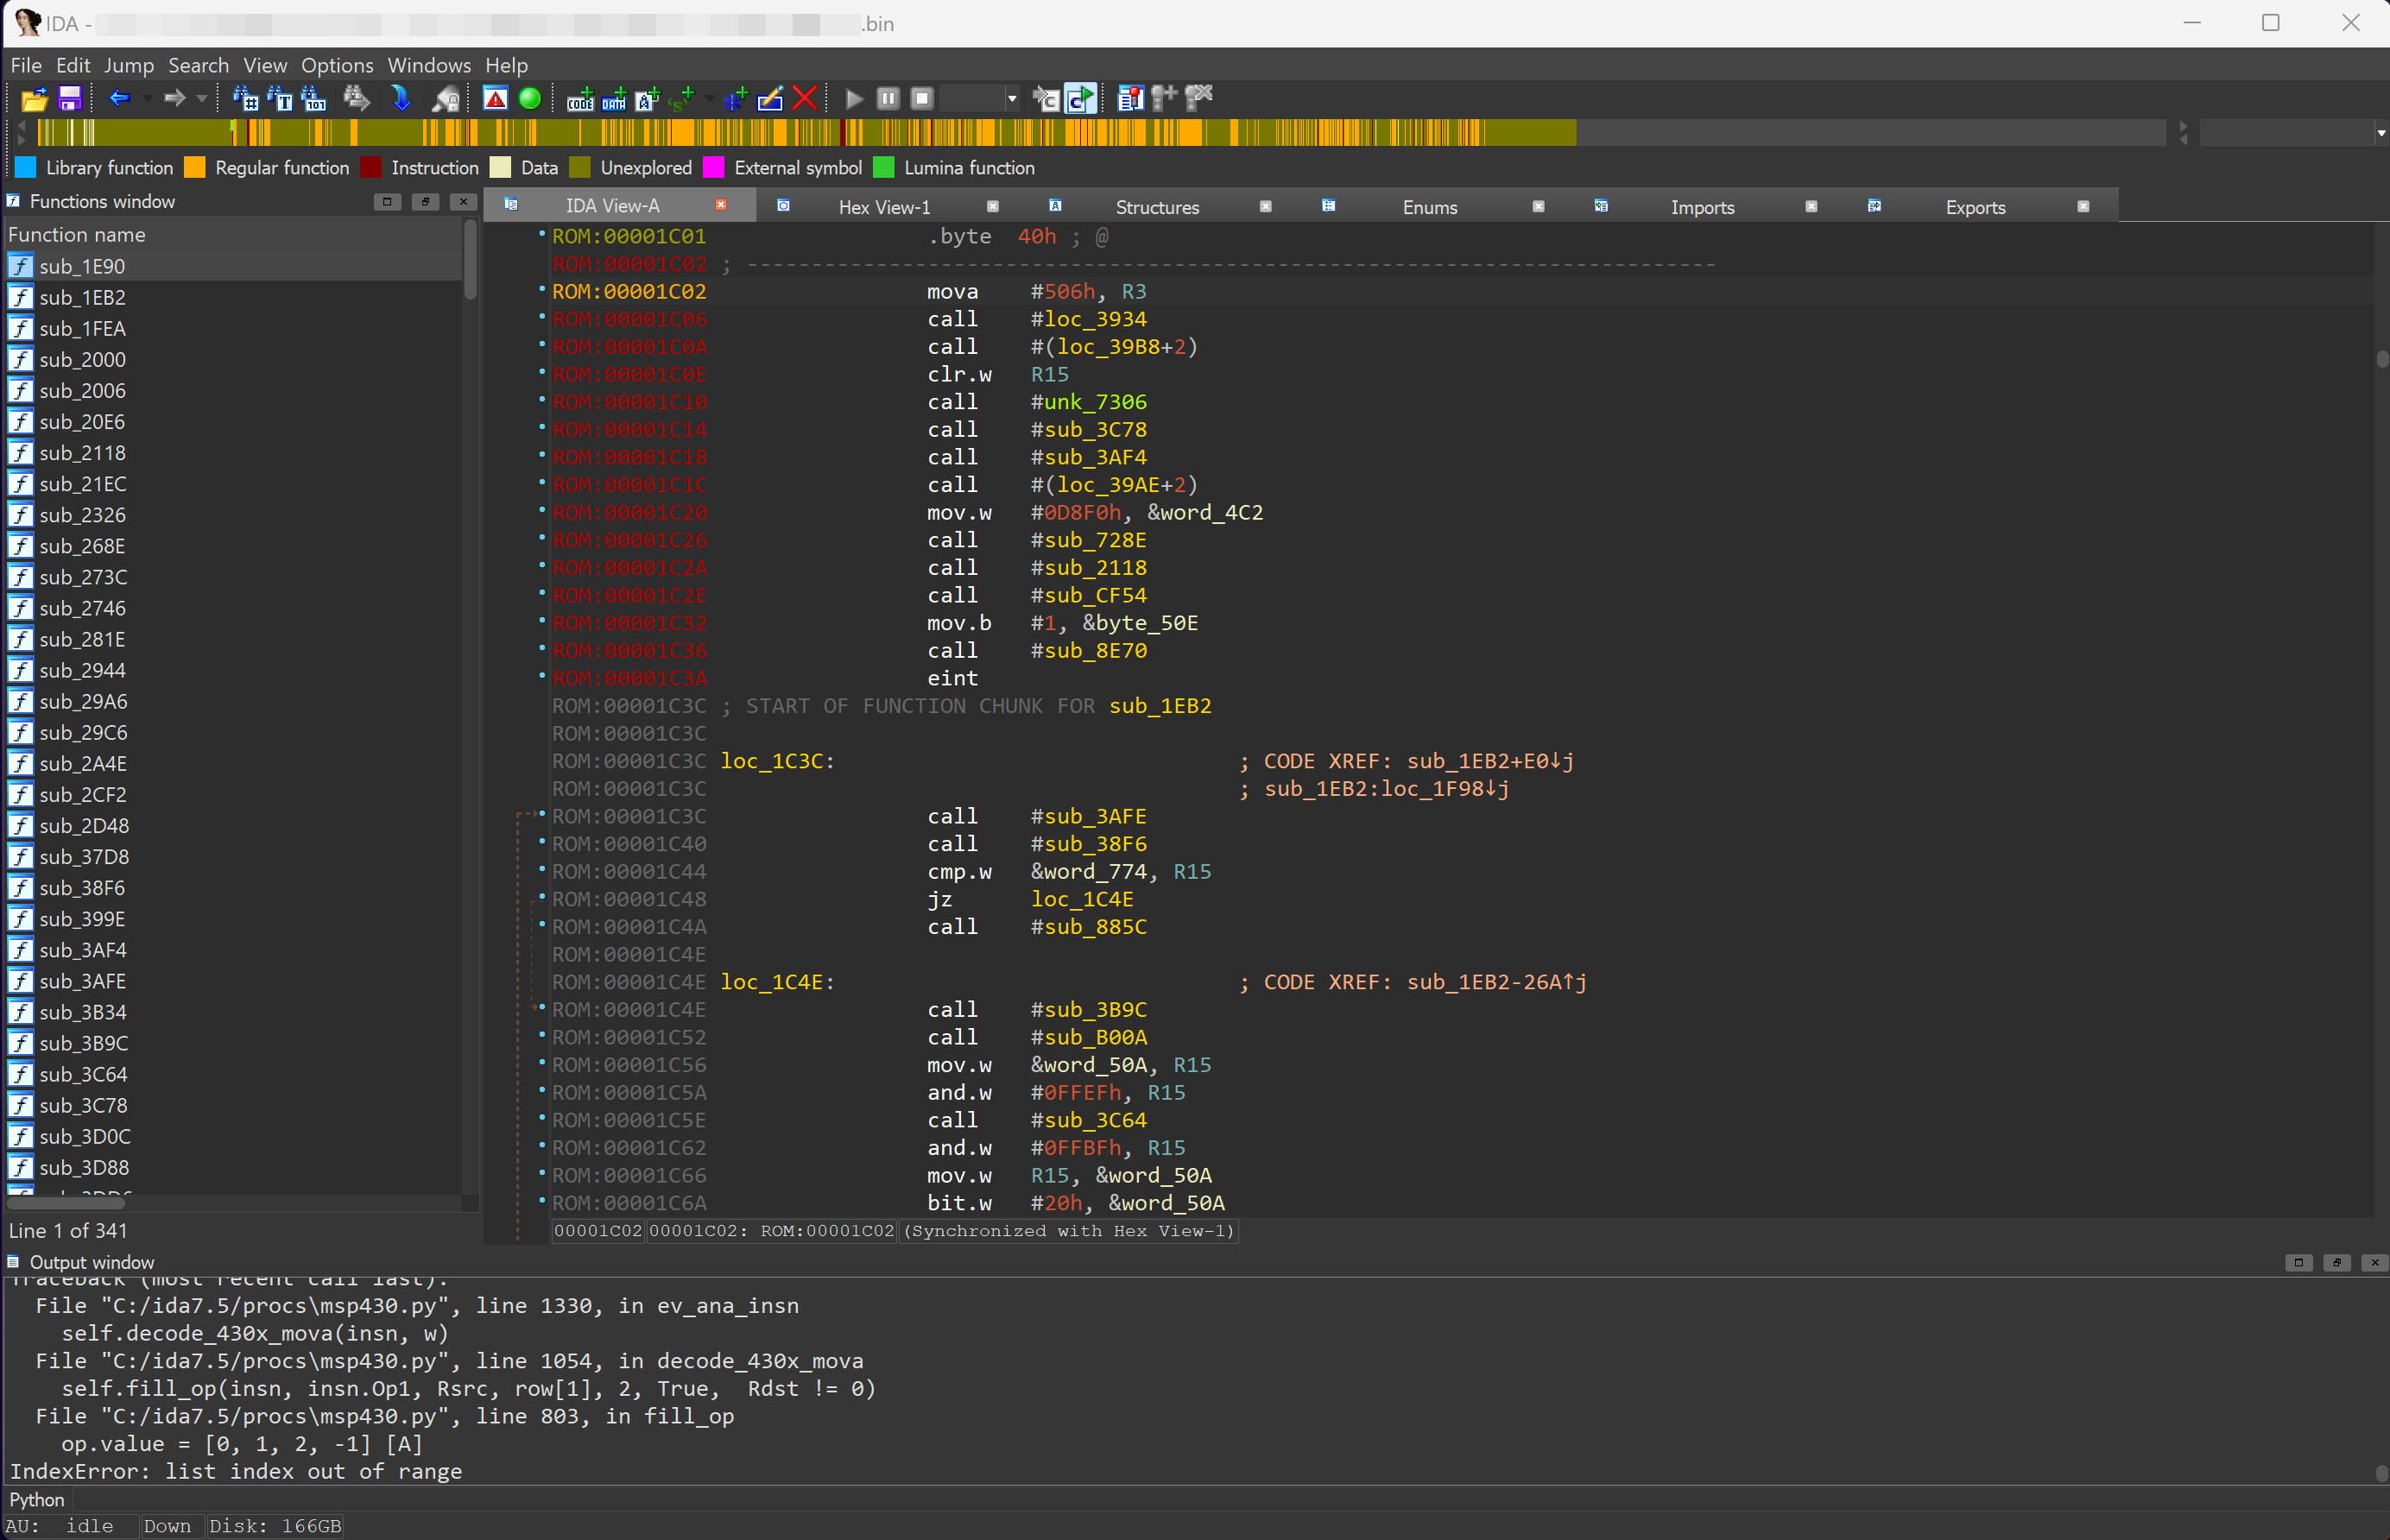Close the IDA View-A tab
The height and width of the screenshot is (1540, 2390).
point(721,205)
